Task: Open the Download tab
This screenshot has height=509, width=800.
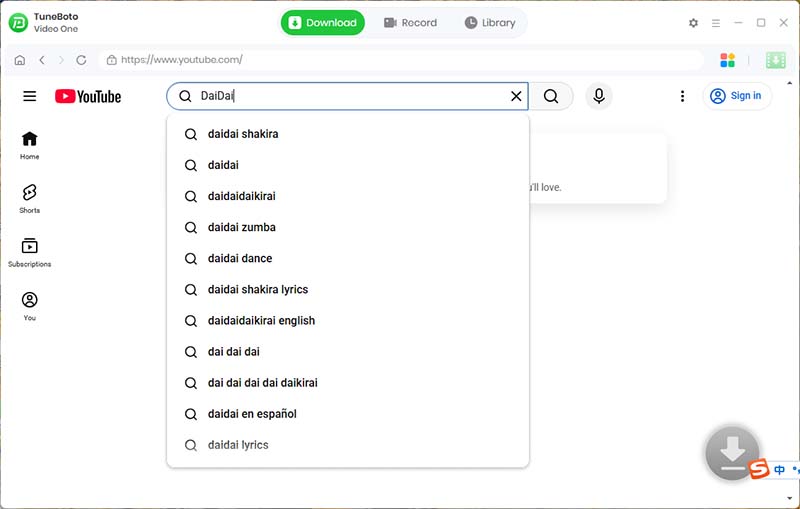Action: 322,22
